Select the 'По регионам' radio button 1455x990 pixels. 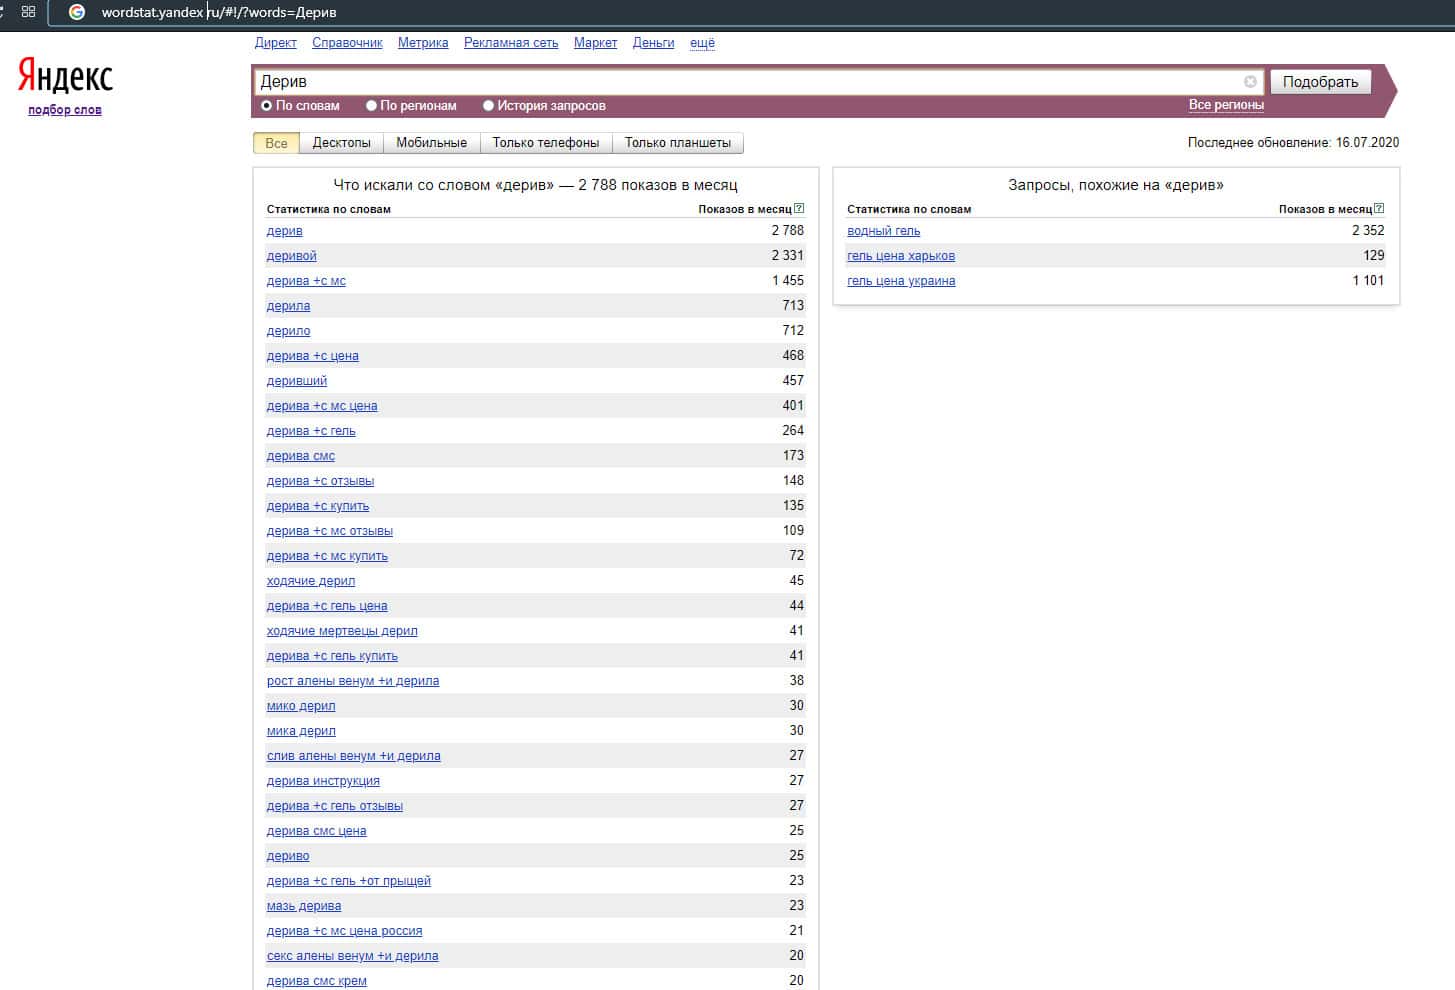click(x=371, y=106)
